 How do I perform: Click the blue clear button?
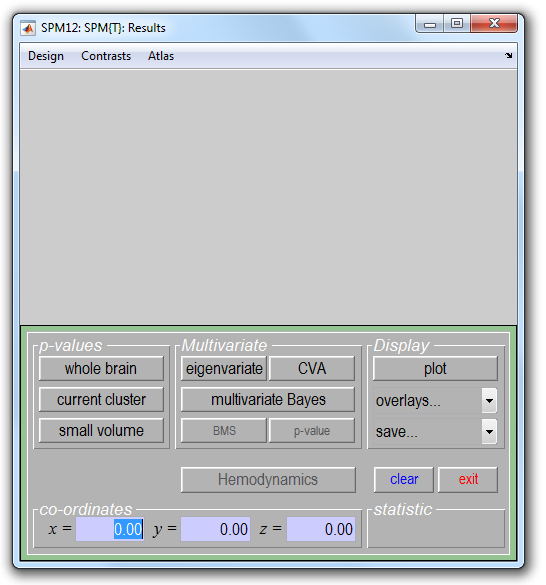(x=404, y=479)
